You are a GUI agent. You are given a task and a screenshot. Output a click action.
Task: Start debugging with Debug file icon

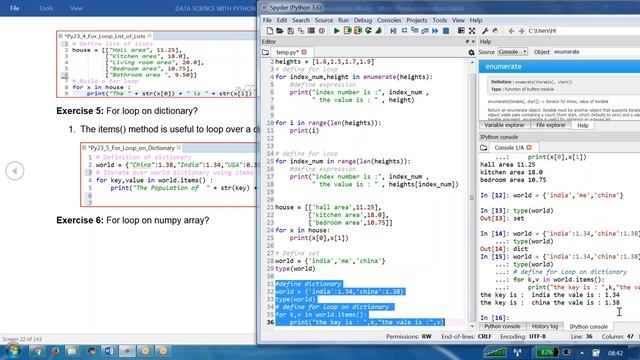click(393, 31)
